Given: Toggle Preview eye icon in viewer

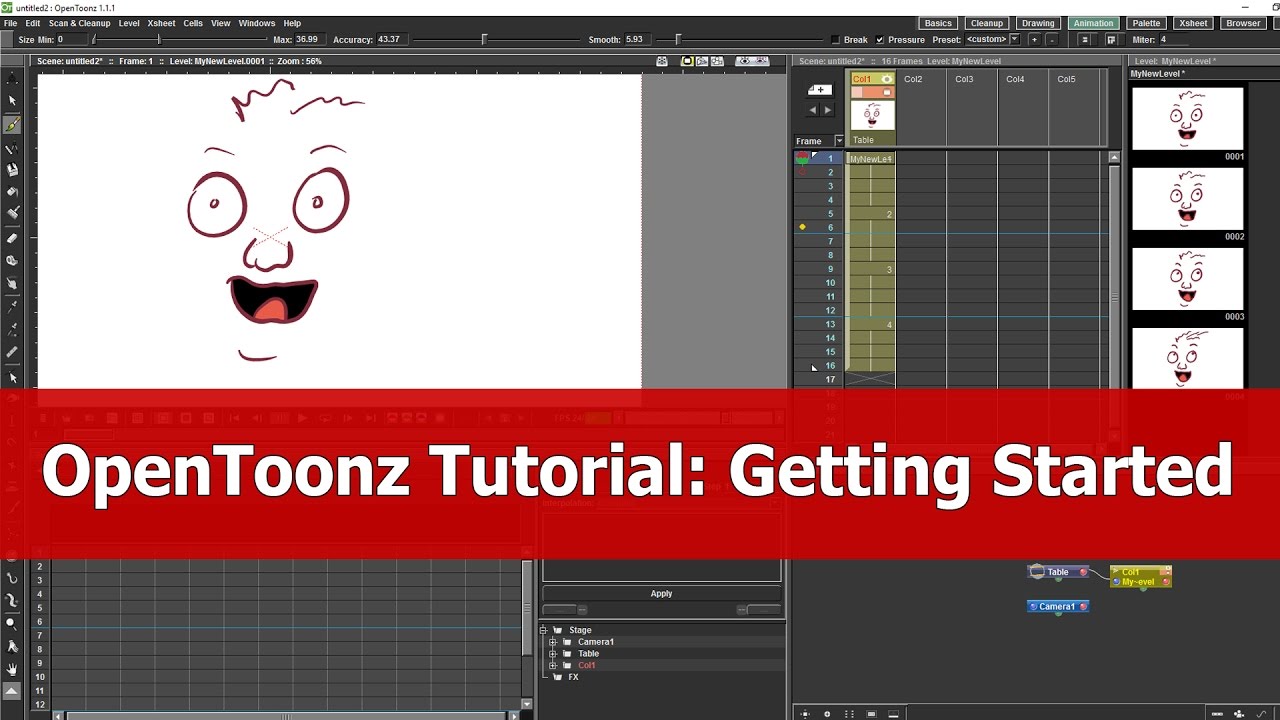Looking at the screenshot, I should pyautogui.click(x=744, y=61).
